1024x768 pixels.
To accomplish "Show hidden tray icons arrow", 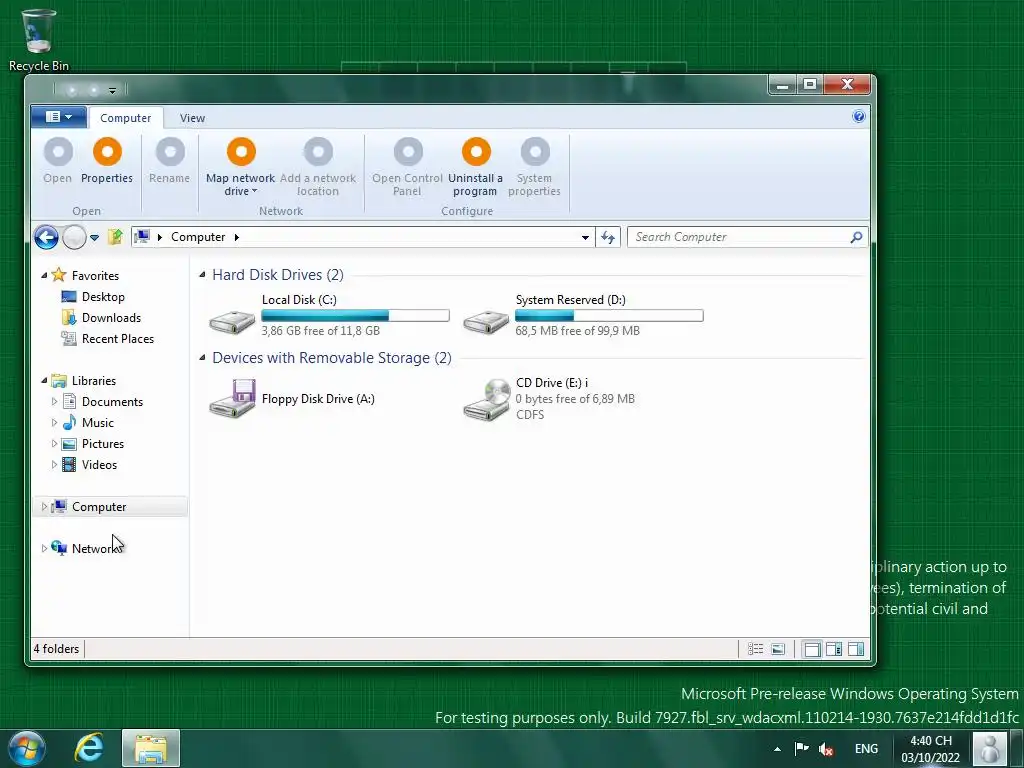I will pos(777,749).
